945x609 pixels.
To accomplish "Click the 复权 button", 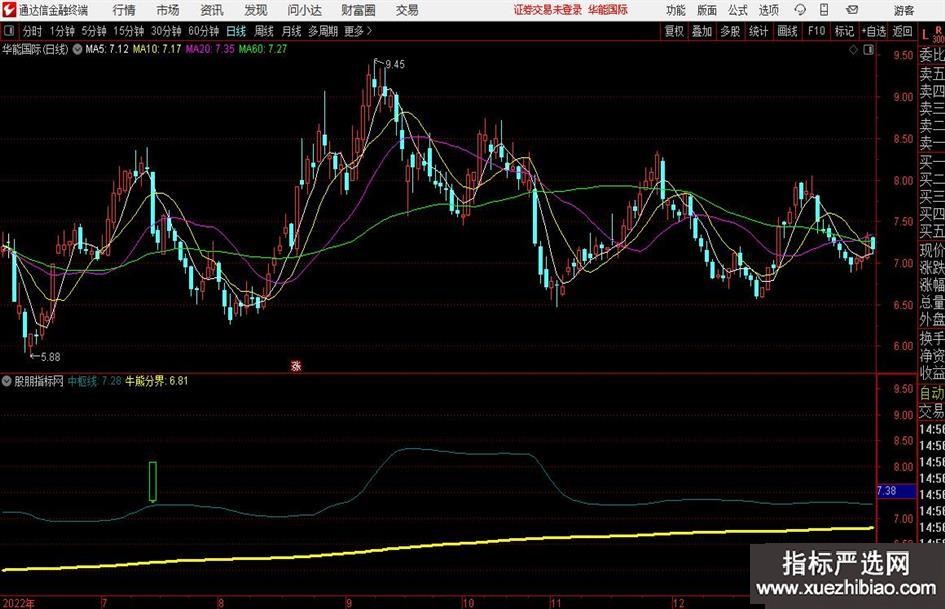I will (674, 31).
